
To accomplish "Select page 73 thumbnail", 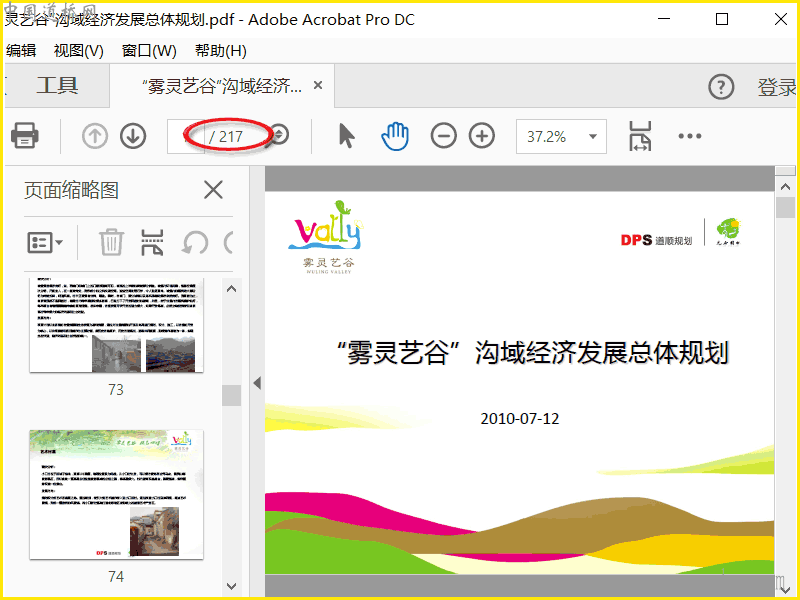I will [116, 325].
